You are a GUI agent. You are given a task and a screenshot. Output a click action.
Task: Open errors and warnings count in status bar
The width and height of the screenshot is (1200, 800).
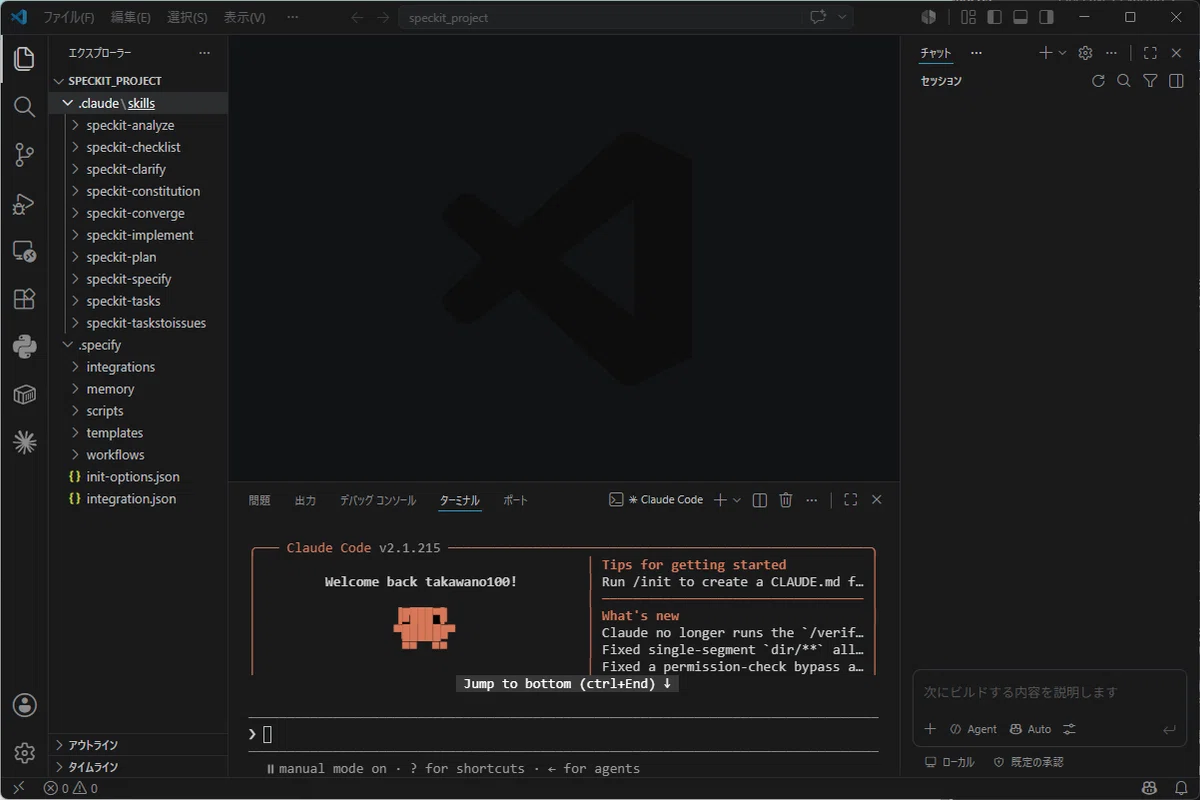coord(70,789)
